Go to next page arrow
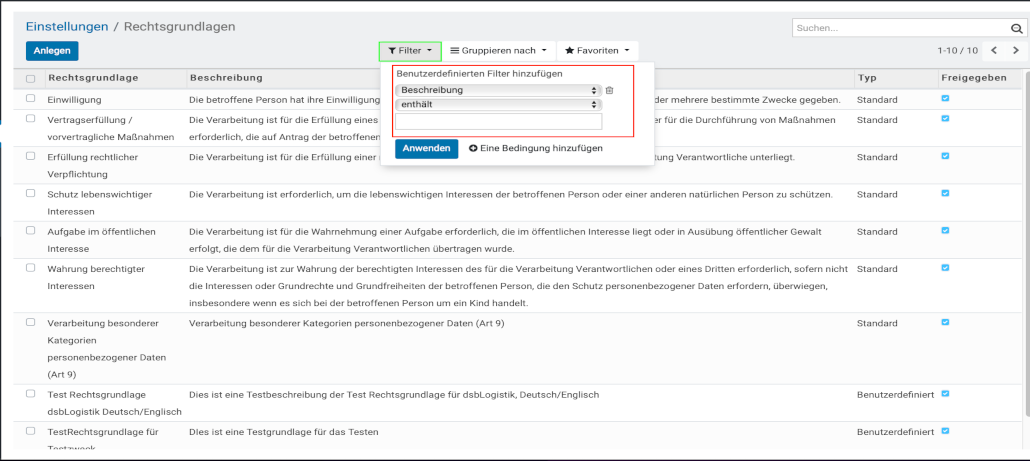This screenshot has width=1030, height=461. click(1015, 50)
